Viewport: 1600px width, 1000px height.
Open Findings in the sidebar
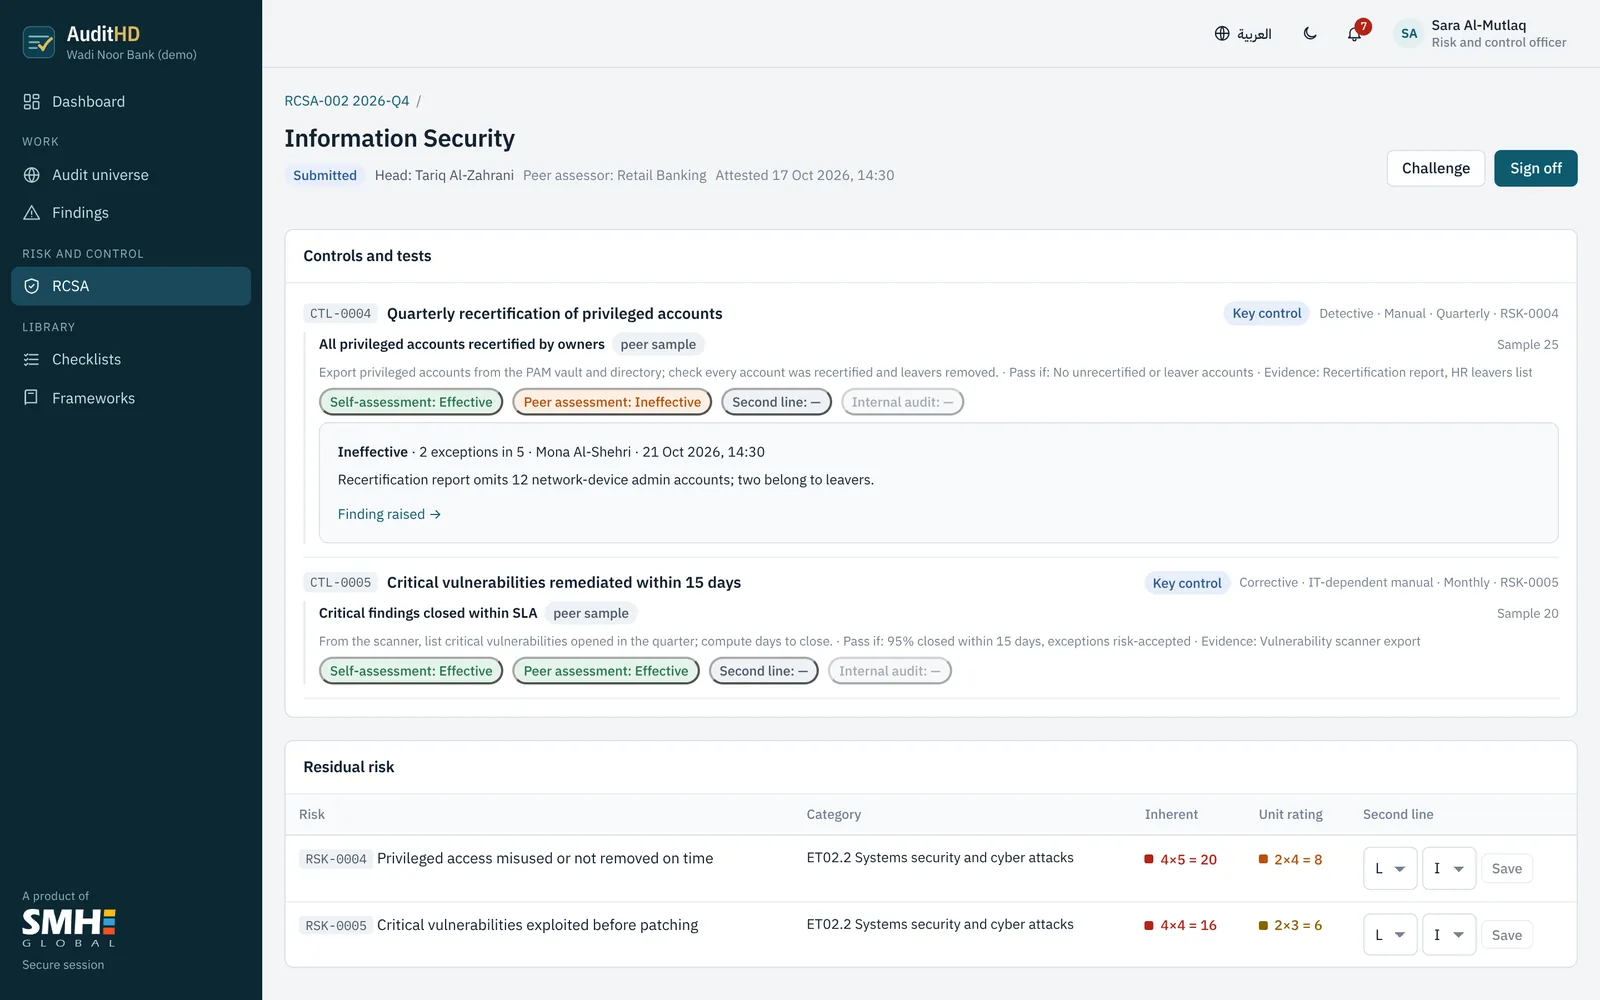131,213
